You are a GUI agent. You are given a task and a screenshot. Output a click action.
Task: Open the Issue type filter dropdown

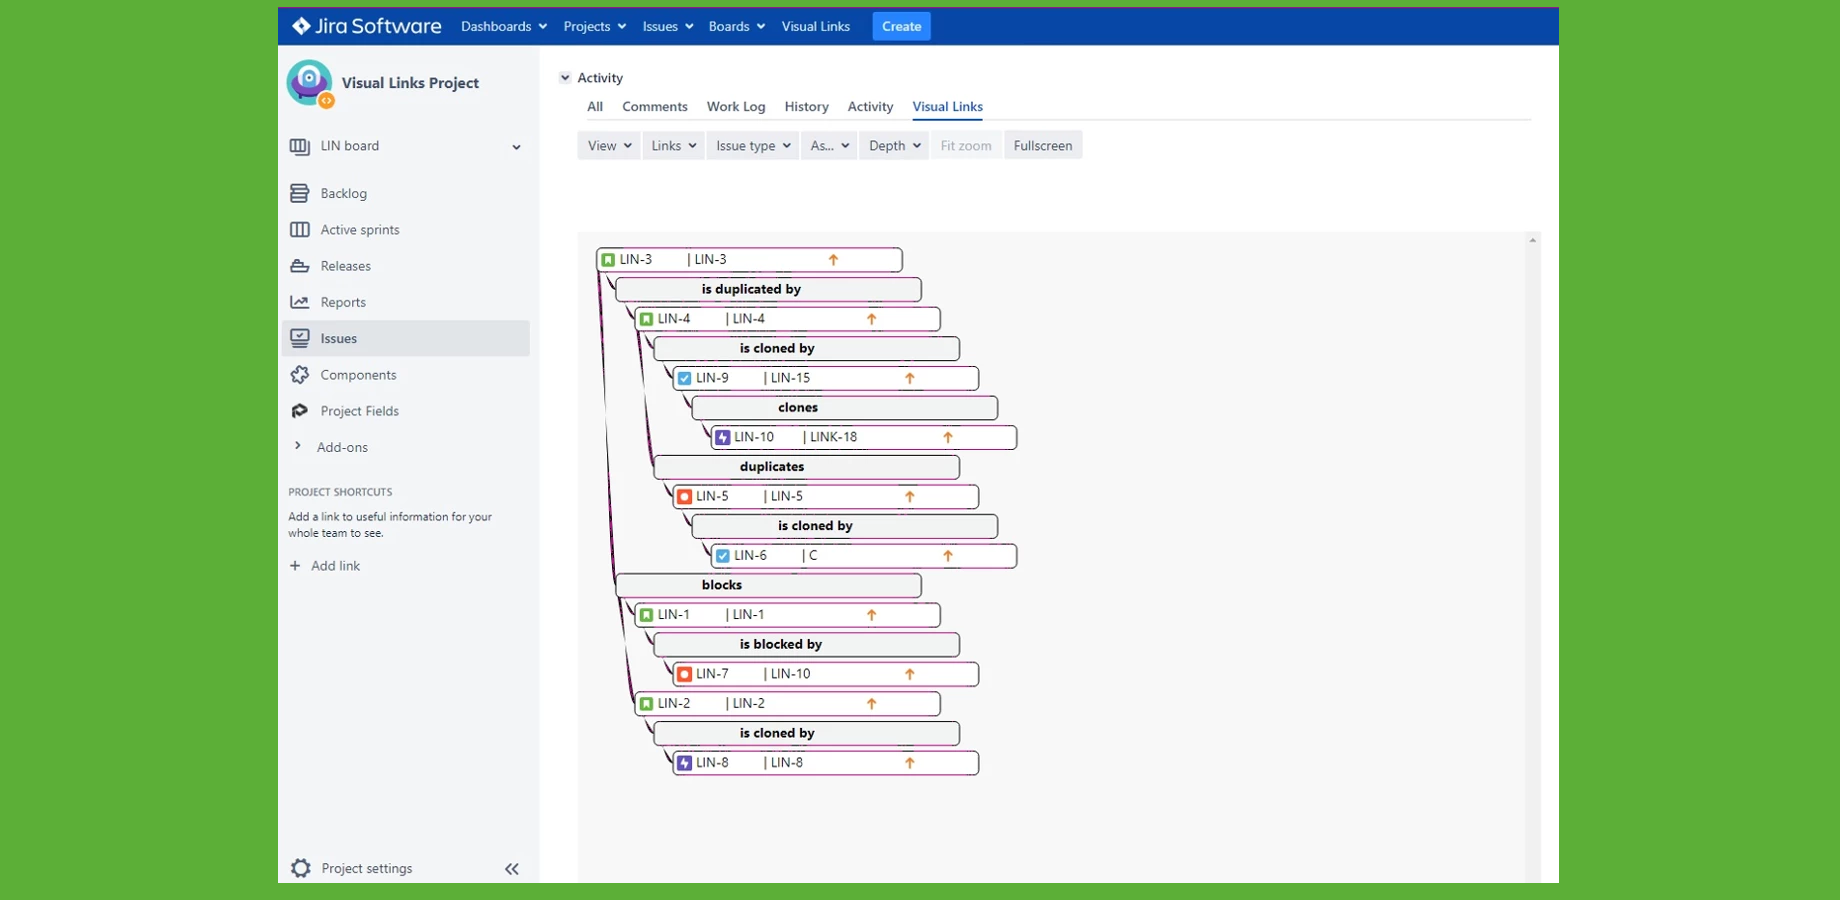coord(752,146)
